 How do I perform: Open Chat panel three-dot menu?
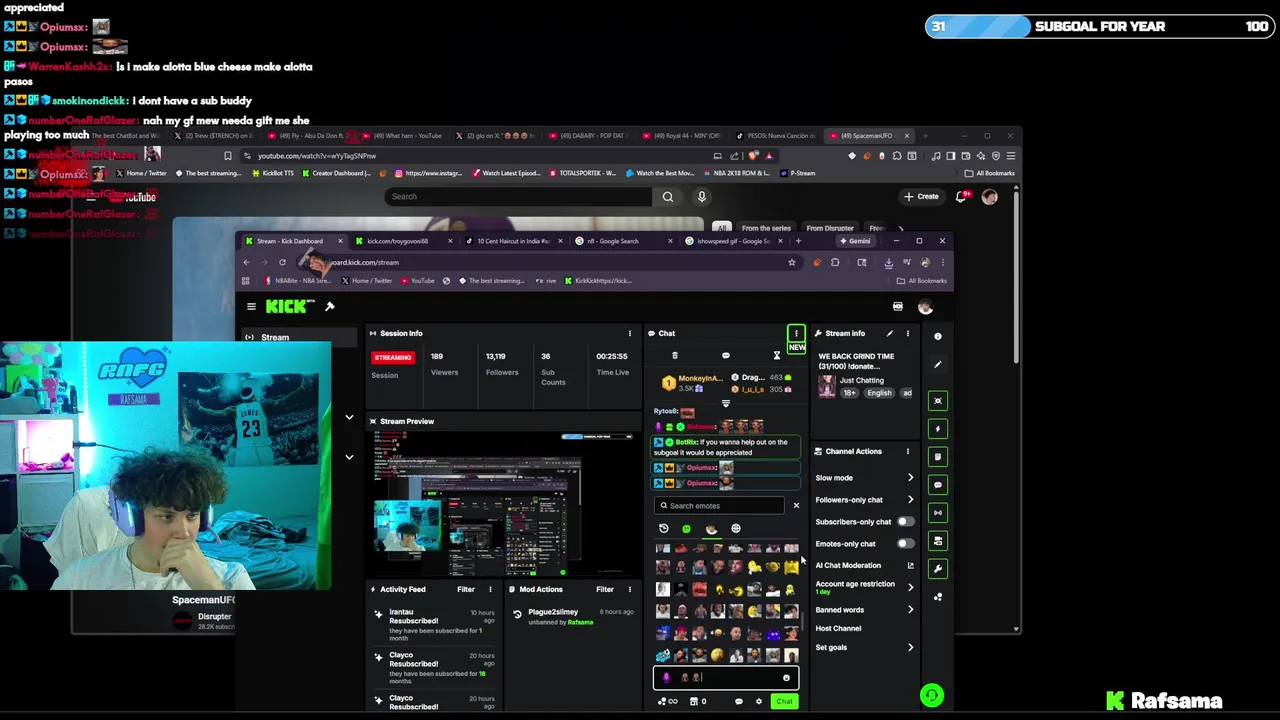pyautogui.click(x=796, y=333)
